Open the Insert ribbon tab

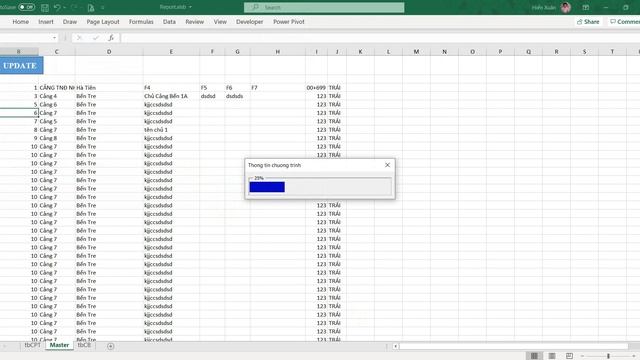pos(46,22)
